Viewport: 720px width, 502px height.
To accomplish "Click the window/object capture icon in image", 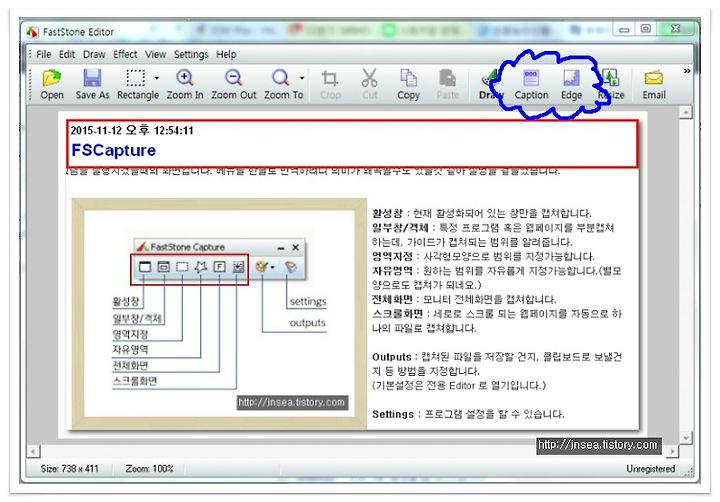I will pyautogui.click(x=163, y=266).
